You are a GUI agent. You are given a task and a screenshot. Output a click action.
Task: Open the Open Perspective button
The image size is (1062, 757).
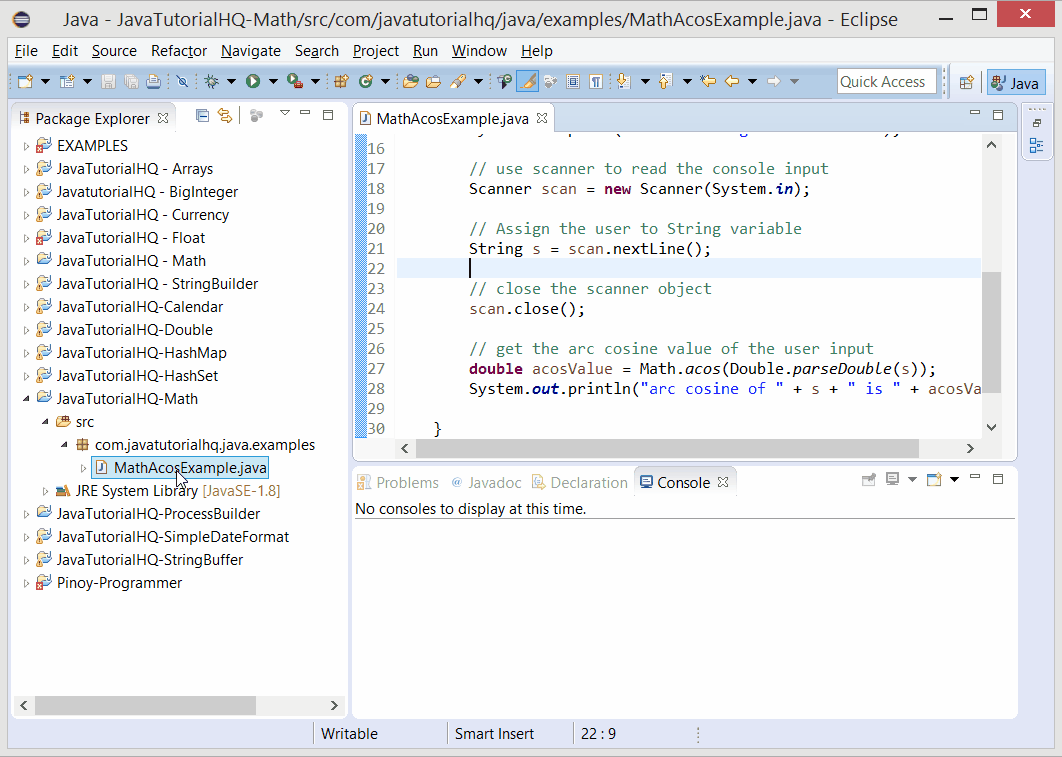966,83
